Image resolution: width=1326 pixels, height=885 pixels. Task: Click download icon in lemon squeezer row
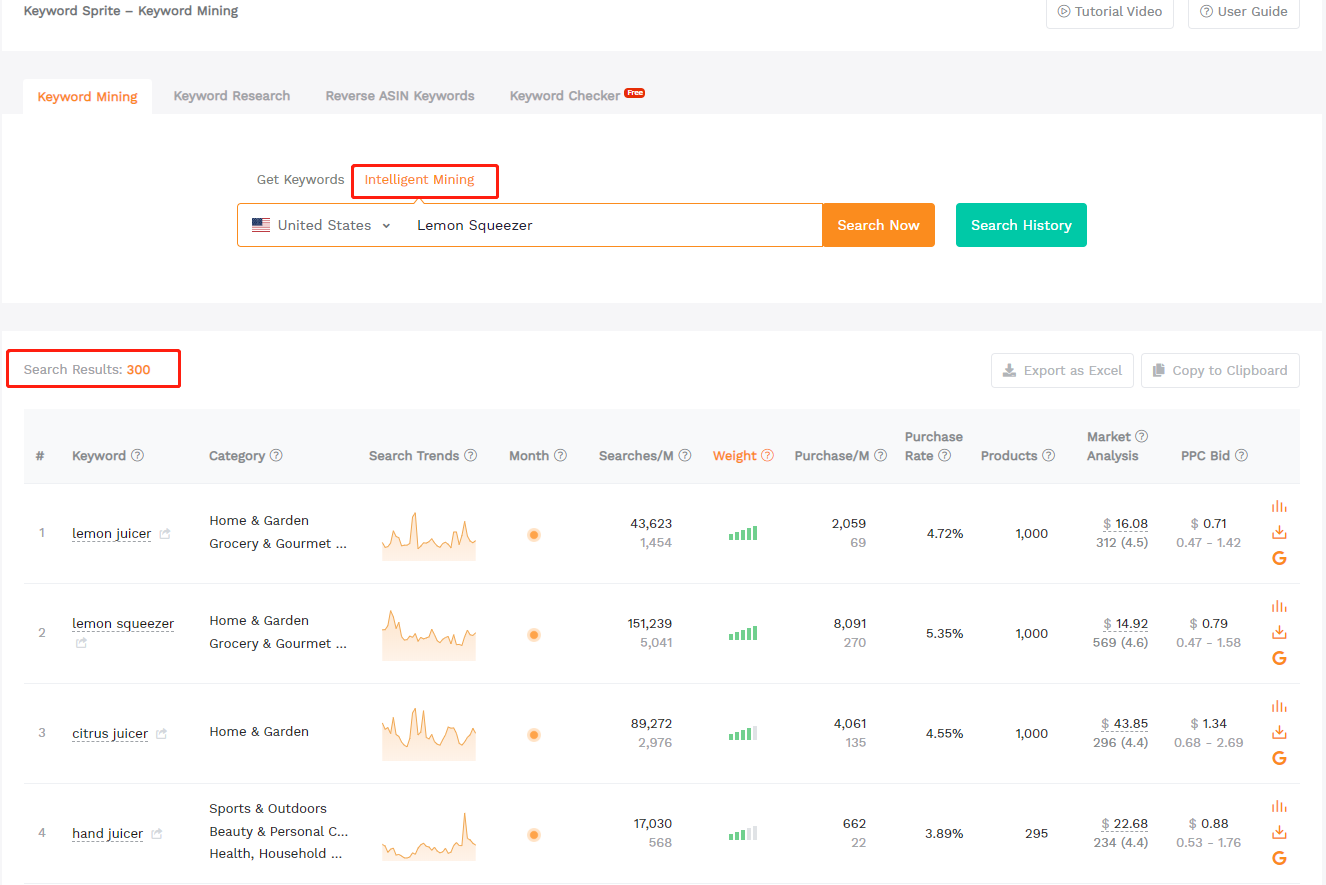1279,632
